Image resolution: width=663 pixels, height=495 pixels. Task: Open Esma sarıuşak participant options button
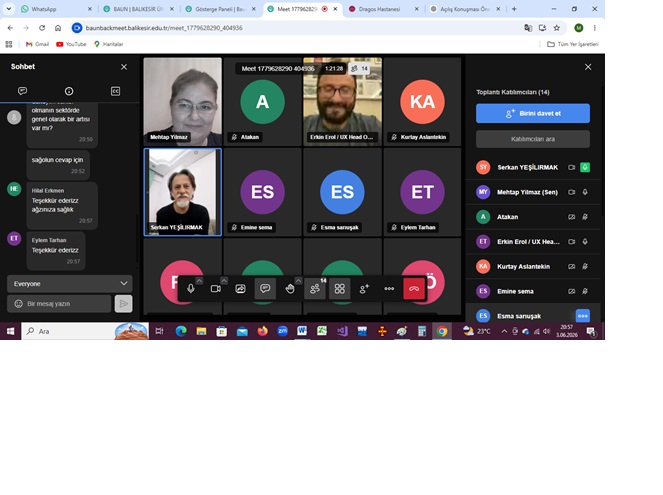583,316
